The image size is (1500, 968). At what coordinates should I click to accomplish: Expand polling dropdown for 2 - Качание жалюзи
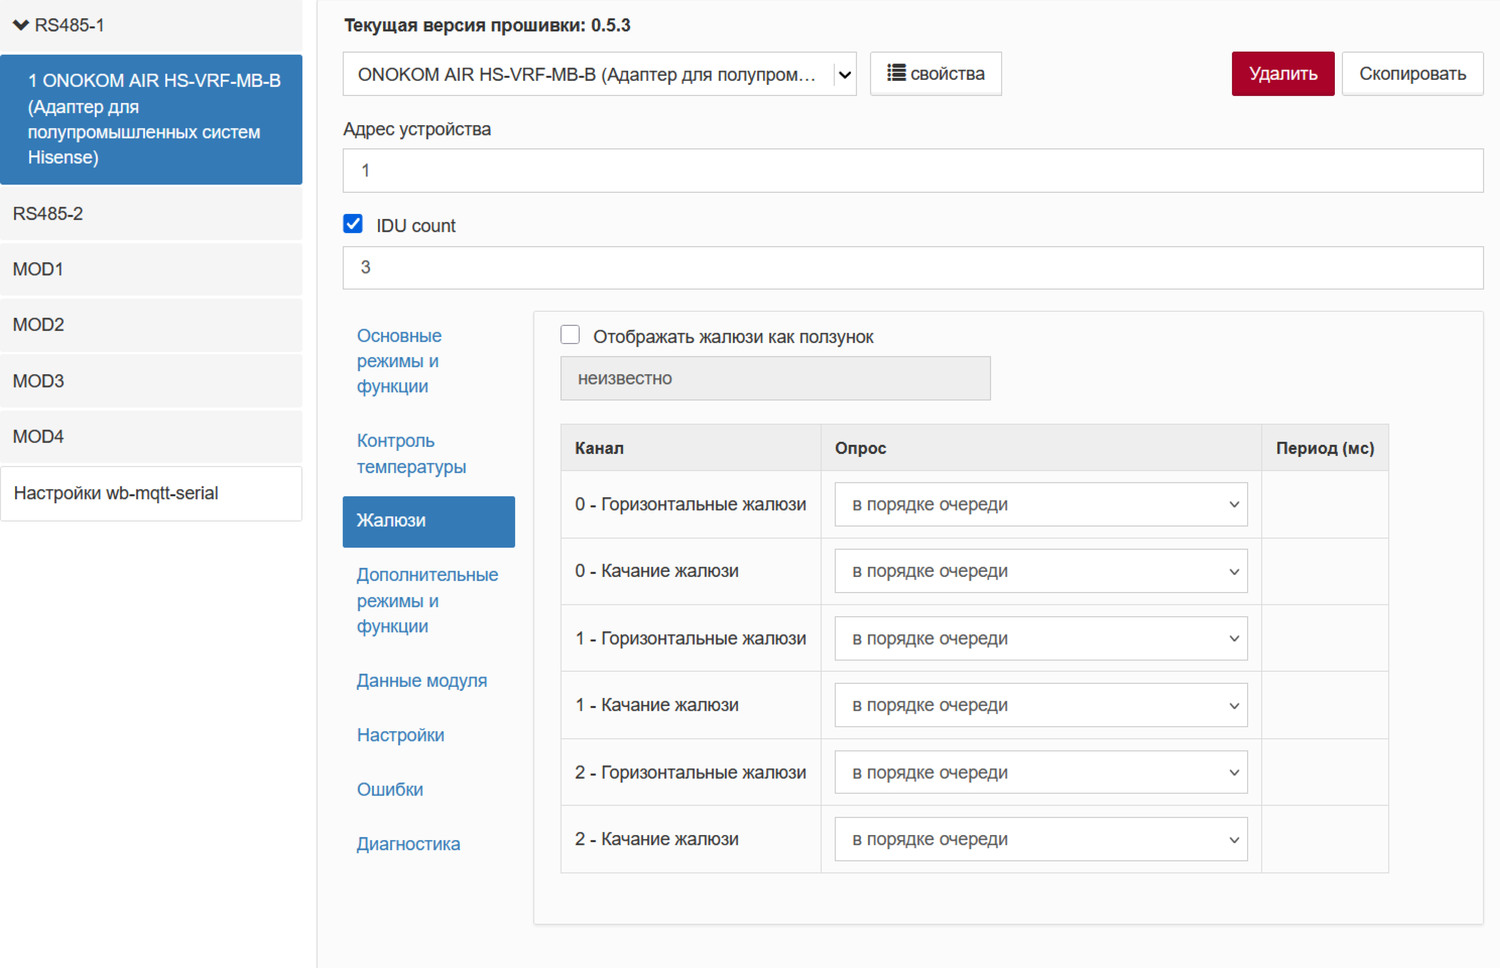(1040, 839)
